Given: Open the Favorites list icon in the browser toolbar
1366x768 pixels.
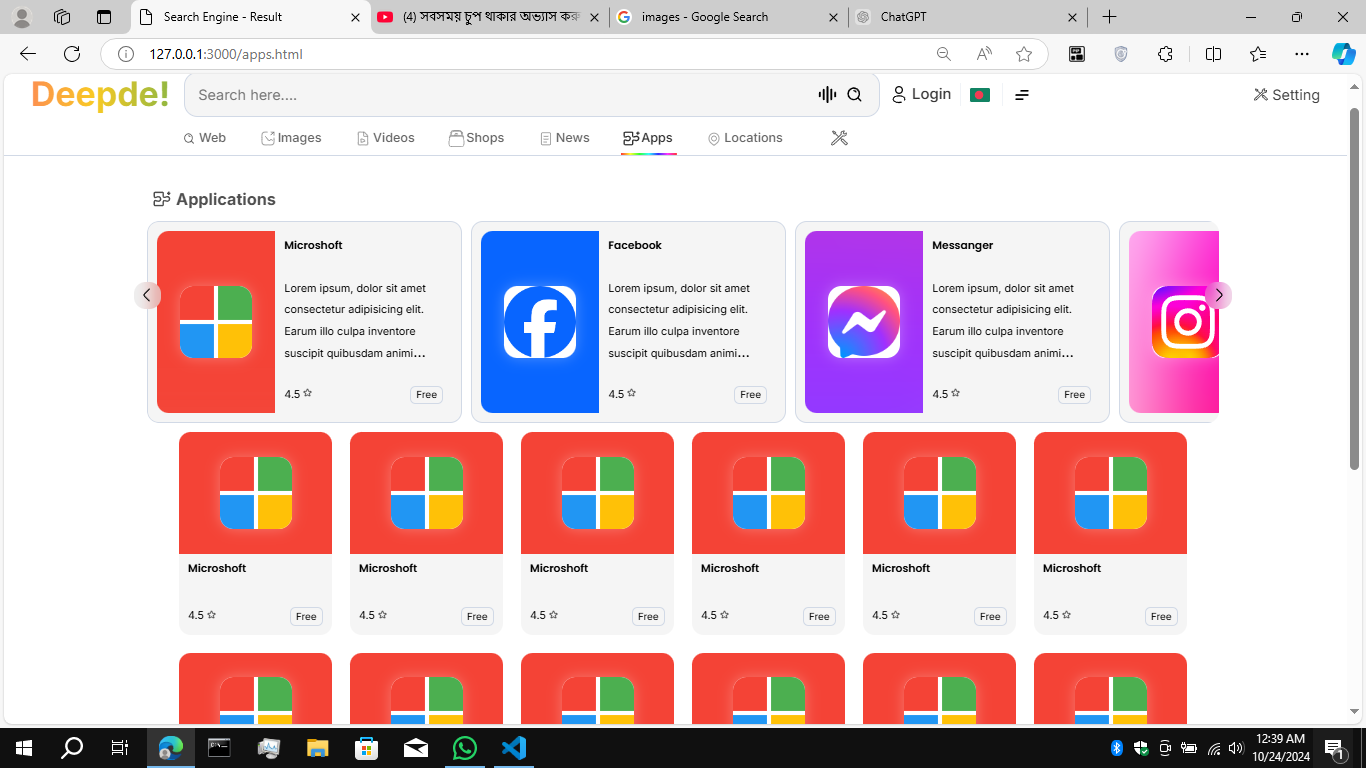Looking at the screenshot, I should tap(1258, 54).
